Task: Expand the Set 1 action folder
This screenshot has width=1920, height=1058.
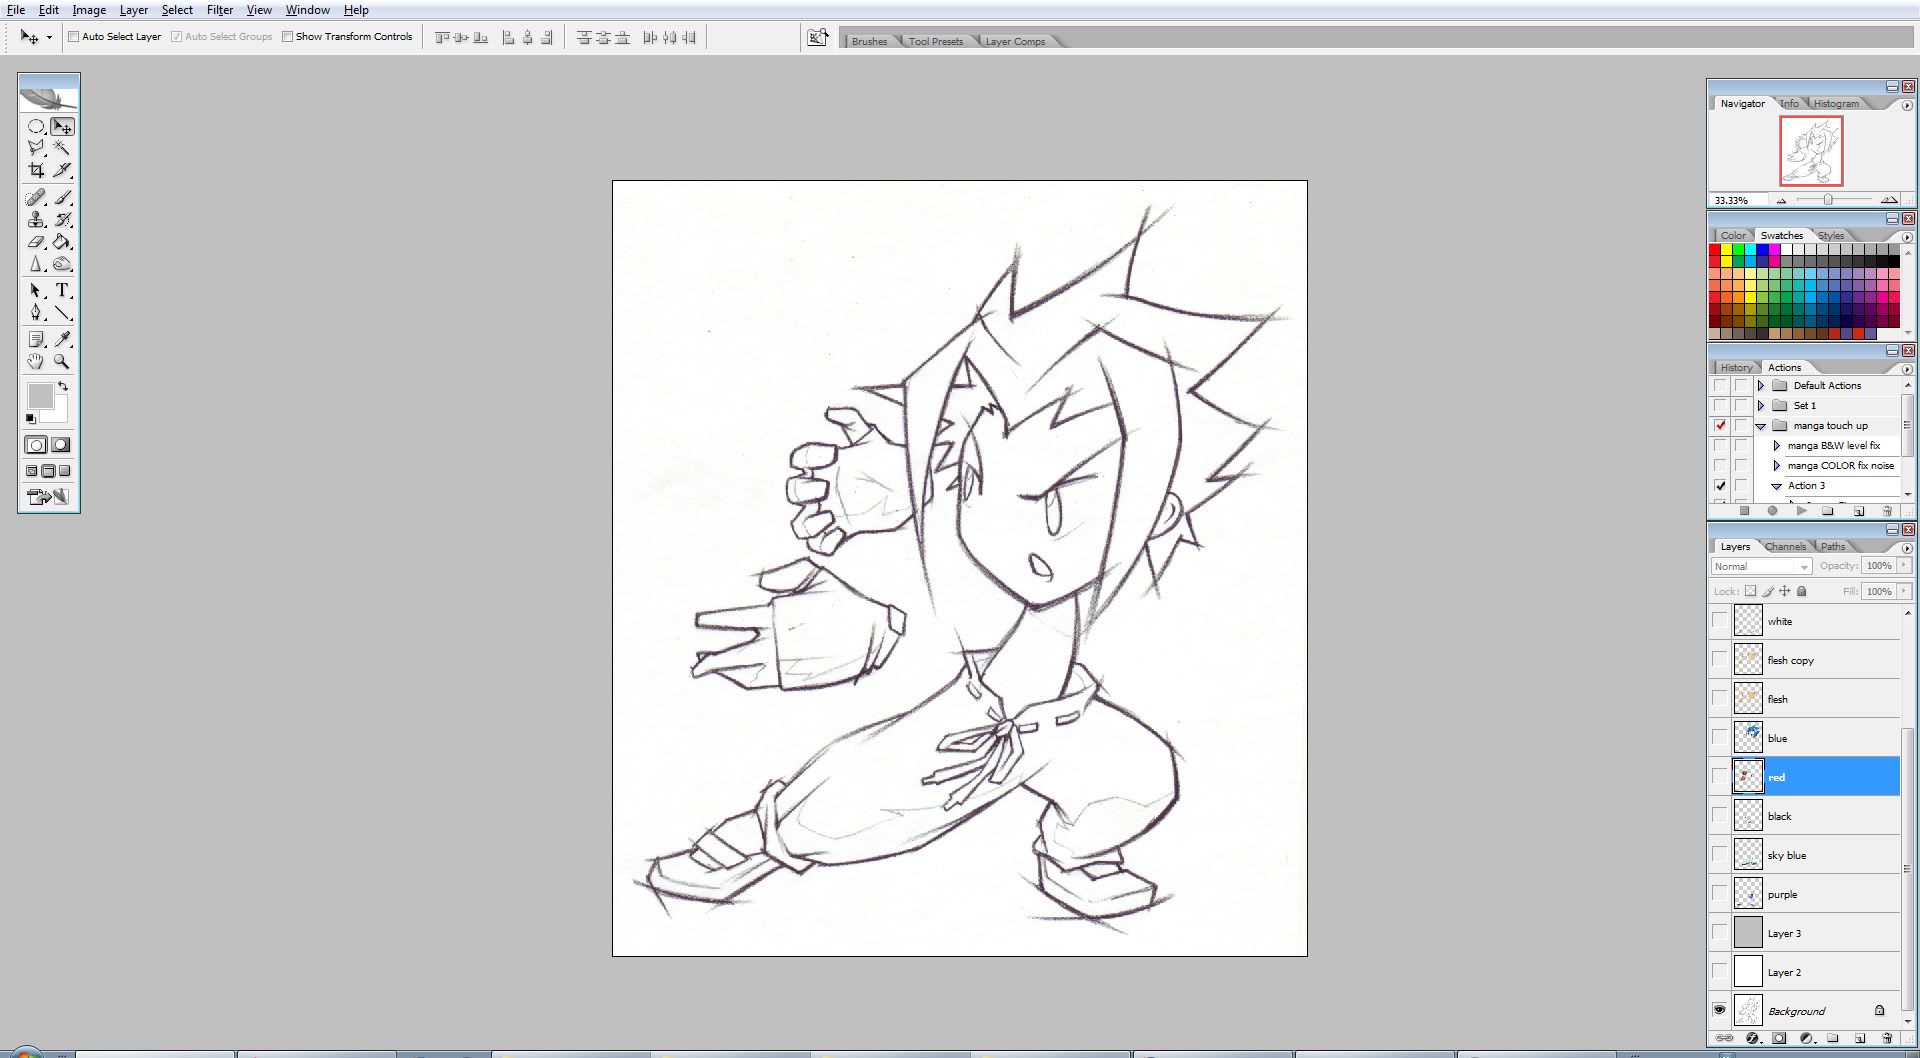Action: pyautogui.click(x=1761, y=405)
